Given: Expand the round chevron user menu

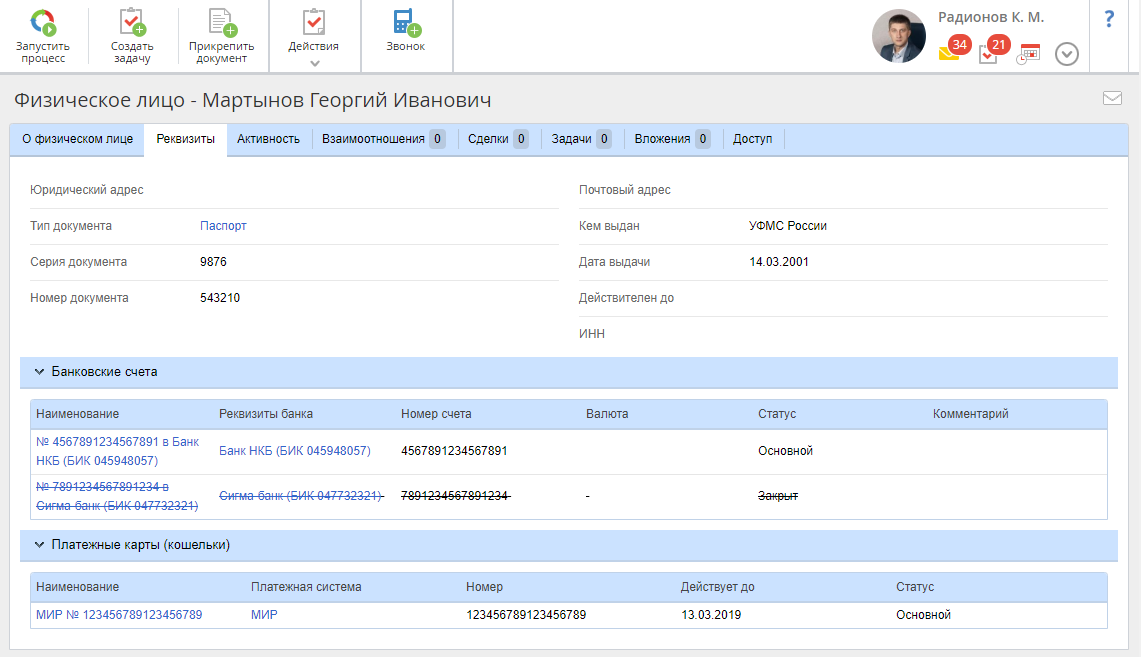Looking at the screenshot, I should [1067, 54].
